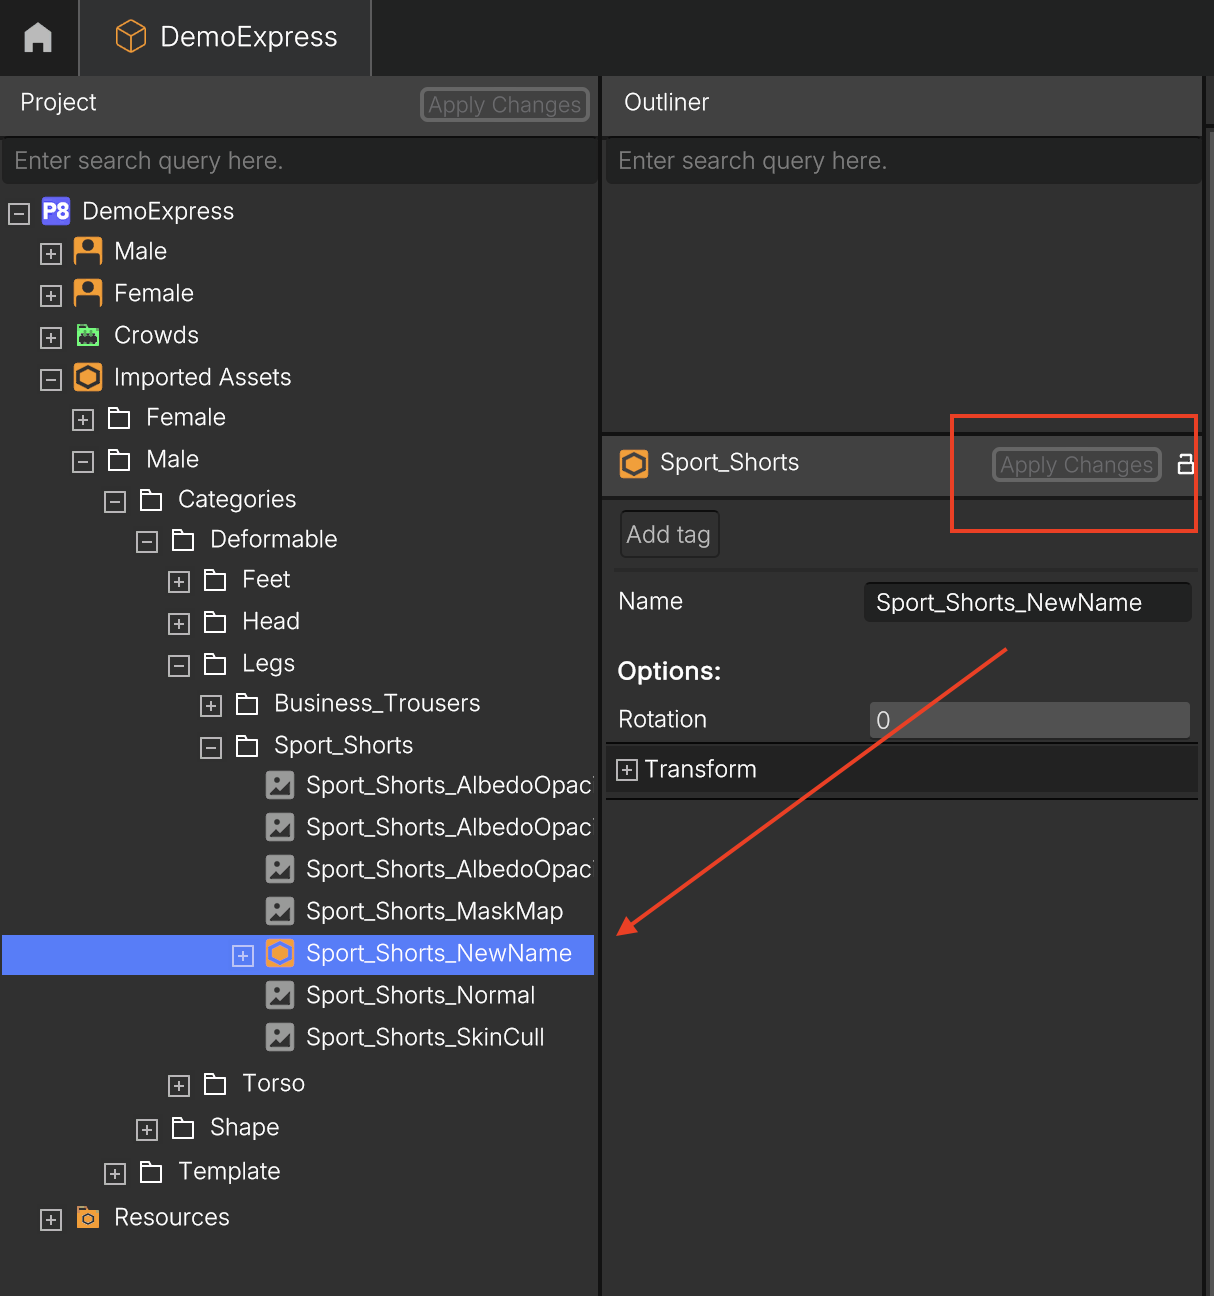The height and width of the screenshot is (1296, 1214).
Task: Switch to the DemoExpress tab
Action: (x=226, y=37)
